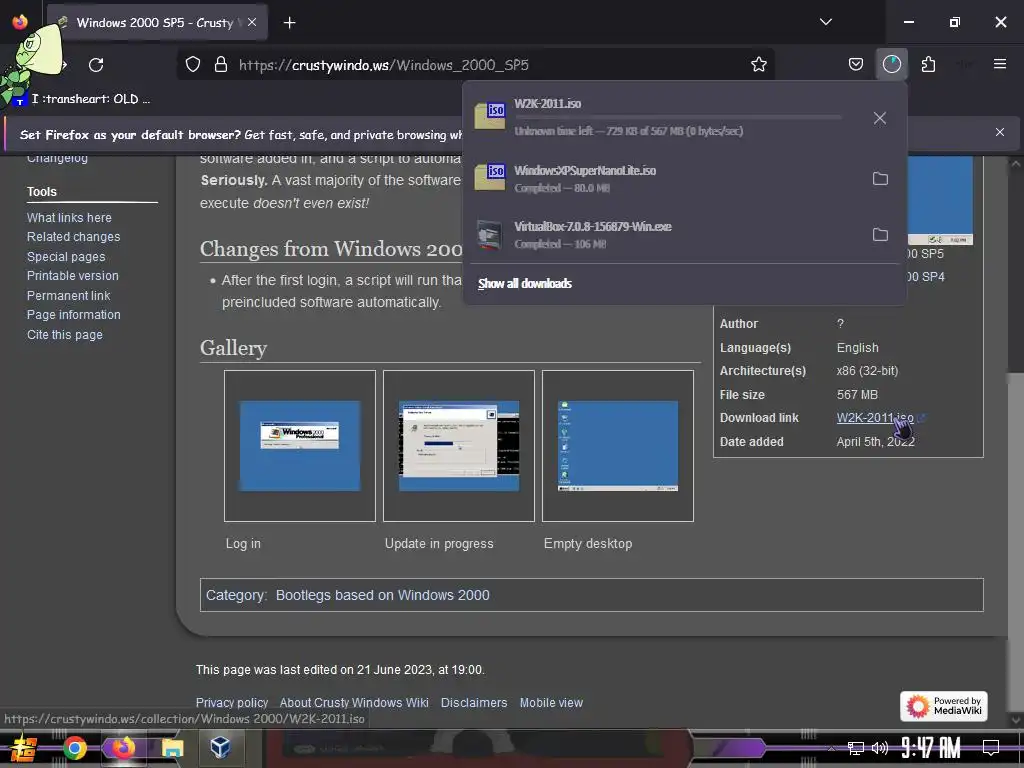Viewport: 1024px width, 768px height.
Task: Expand the list all tabs chevron
Action: [x=825, y=22]
